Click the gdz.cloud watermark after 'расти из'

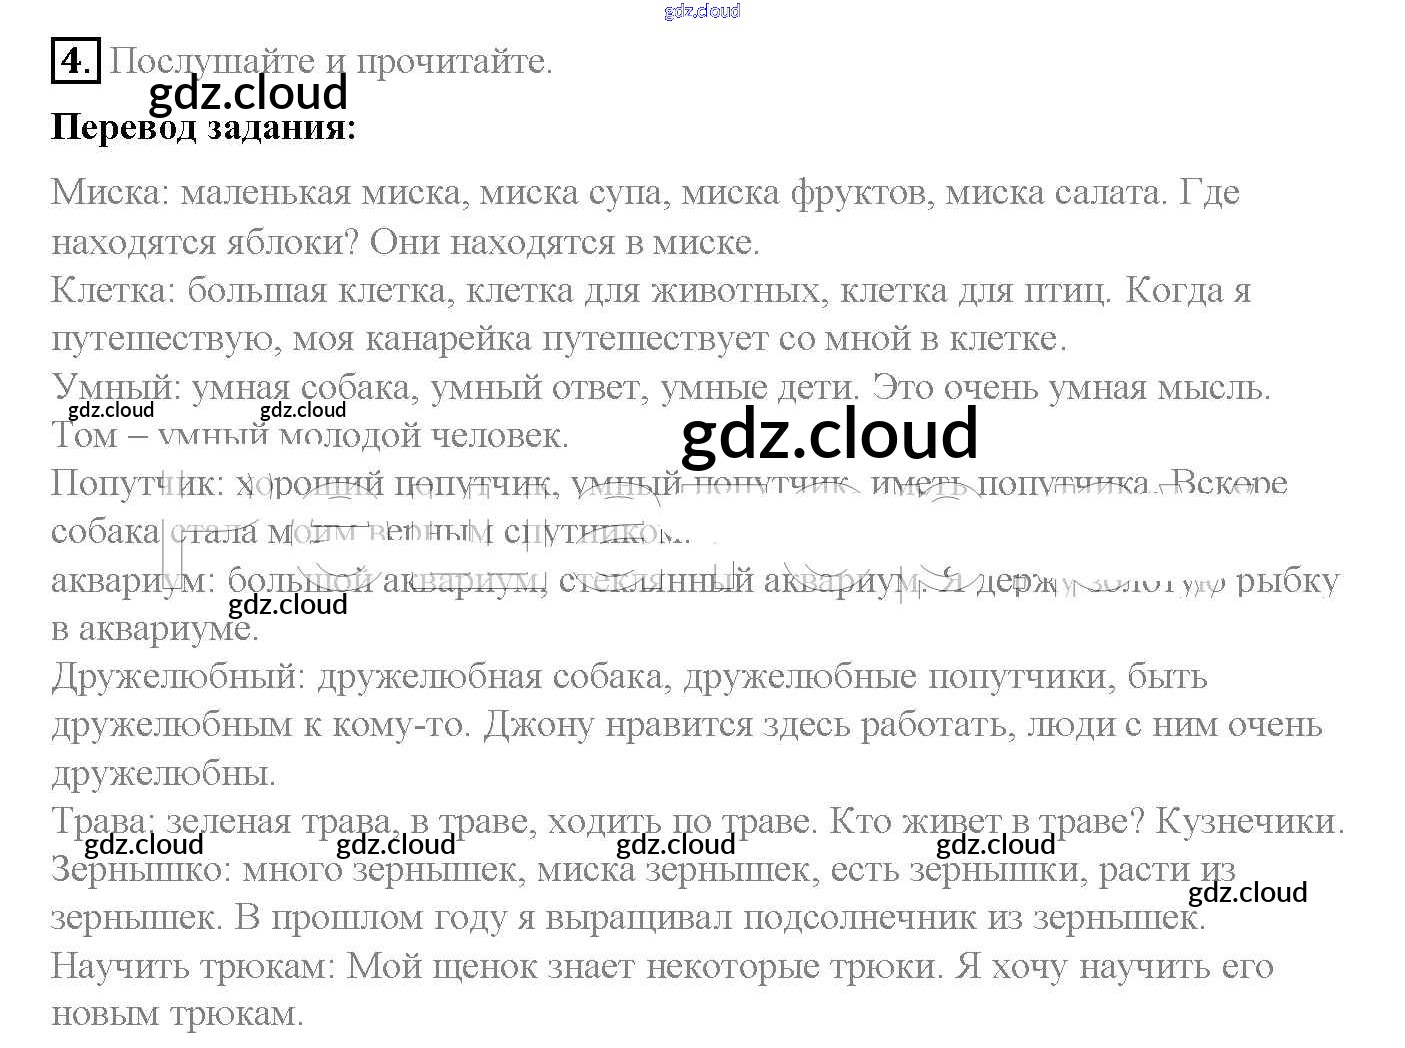pos(1247,892)
